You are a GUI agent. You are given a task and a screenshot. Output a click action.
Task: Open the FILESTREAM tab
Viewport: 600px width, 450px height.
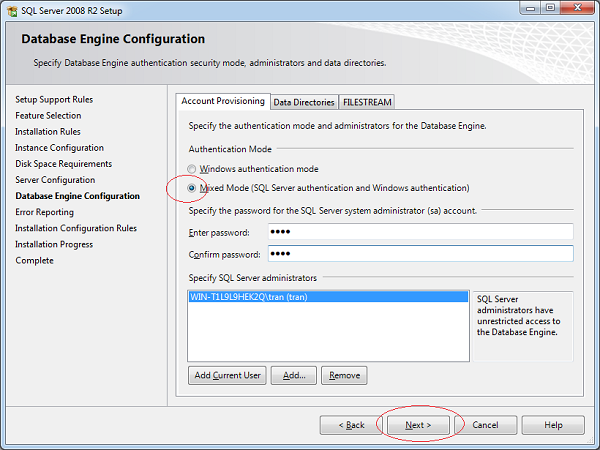367,102
